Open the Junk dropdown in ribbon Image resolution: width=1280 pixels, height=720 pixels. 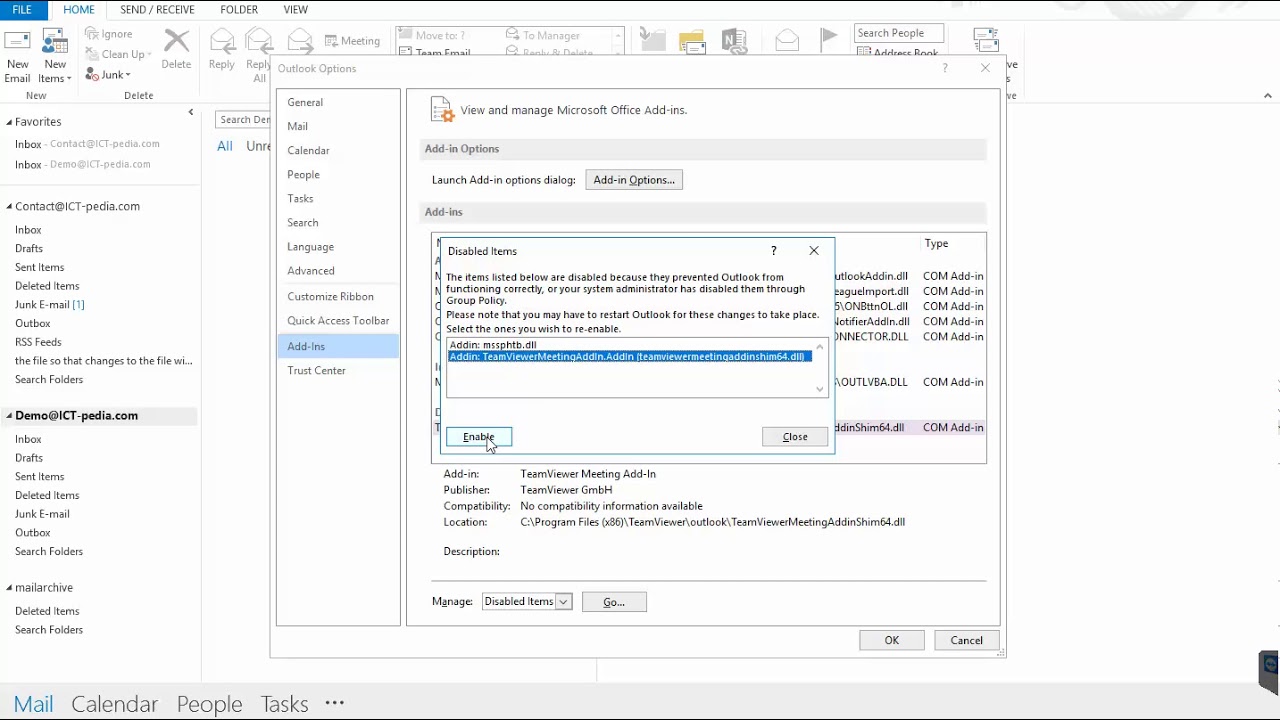[x=108, y=75]
